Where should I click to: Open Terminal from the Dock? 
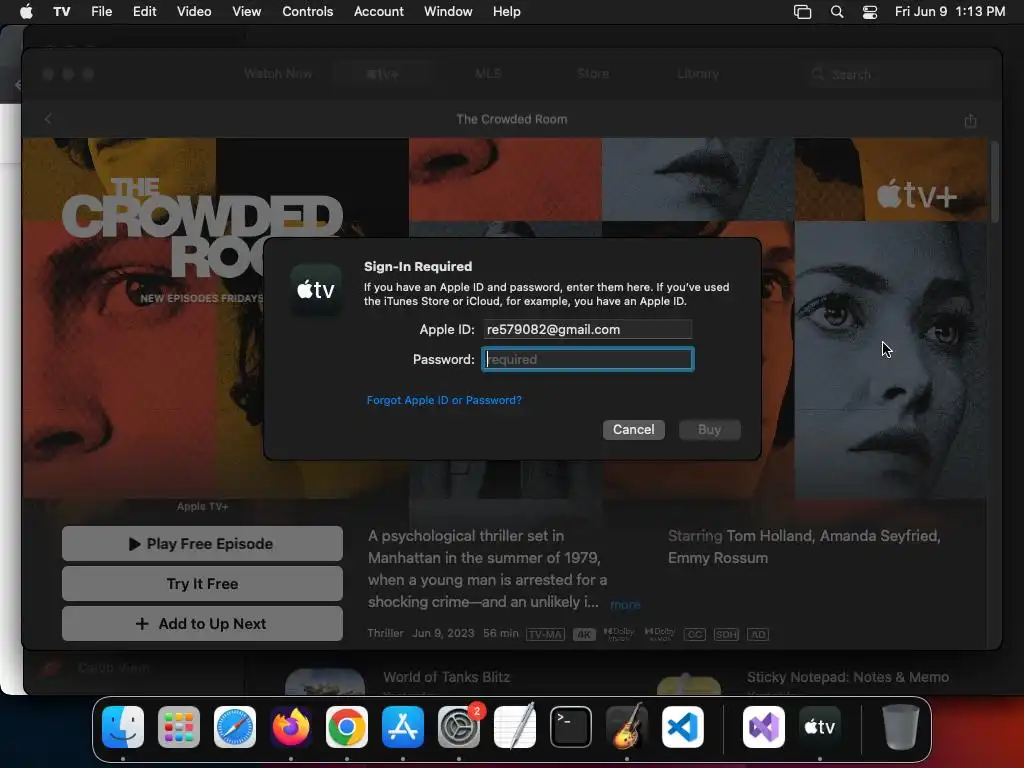(571, 727)
